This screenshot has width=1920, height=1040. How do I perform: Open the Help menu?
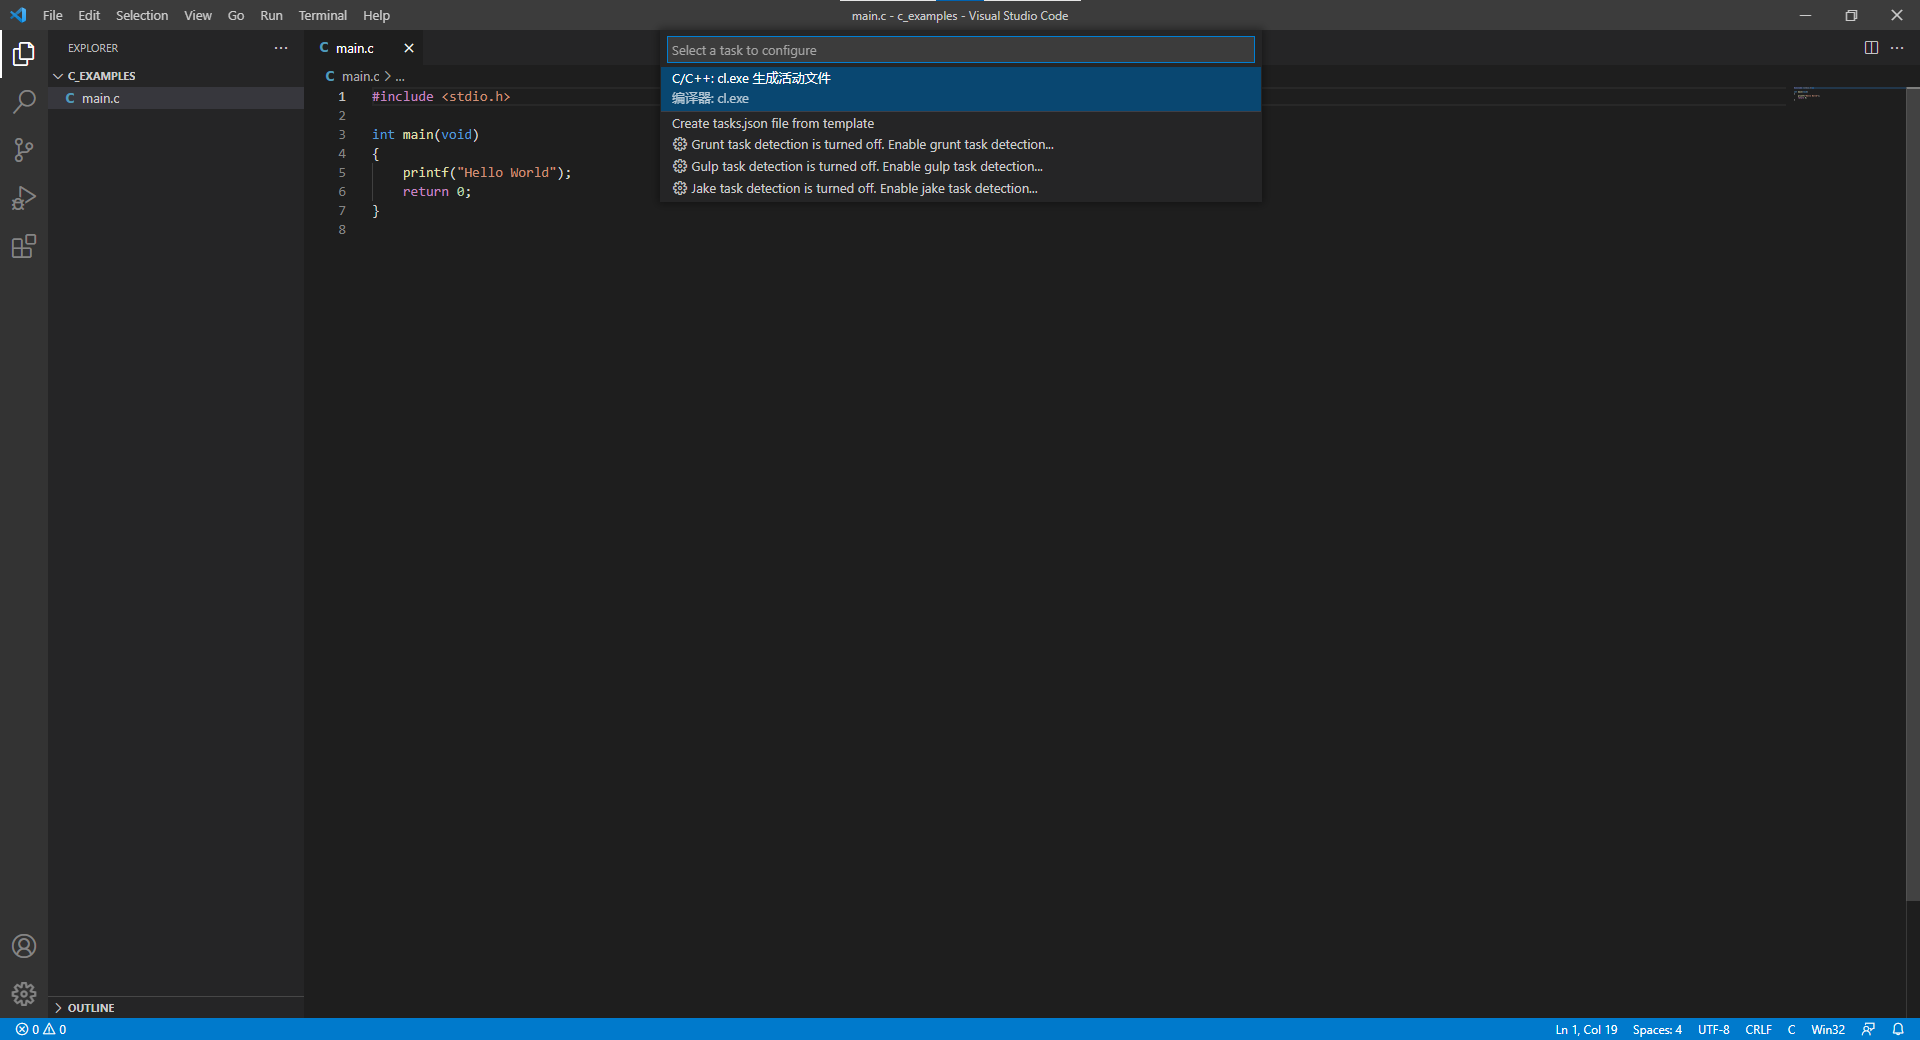[377, 15]
